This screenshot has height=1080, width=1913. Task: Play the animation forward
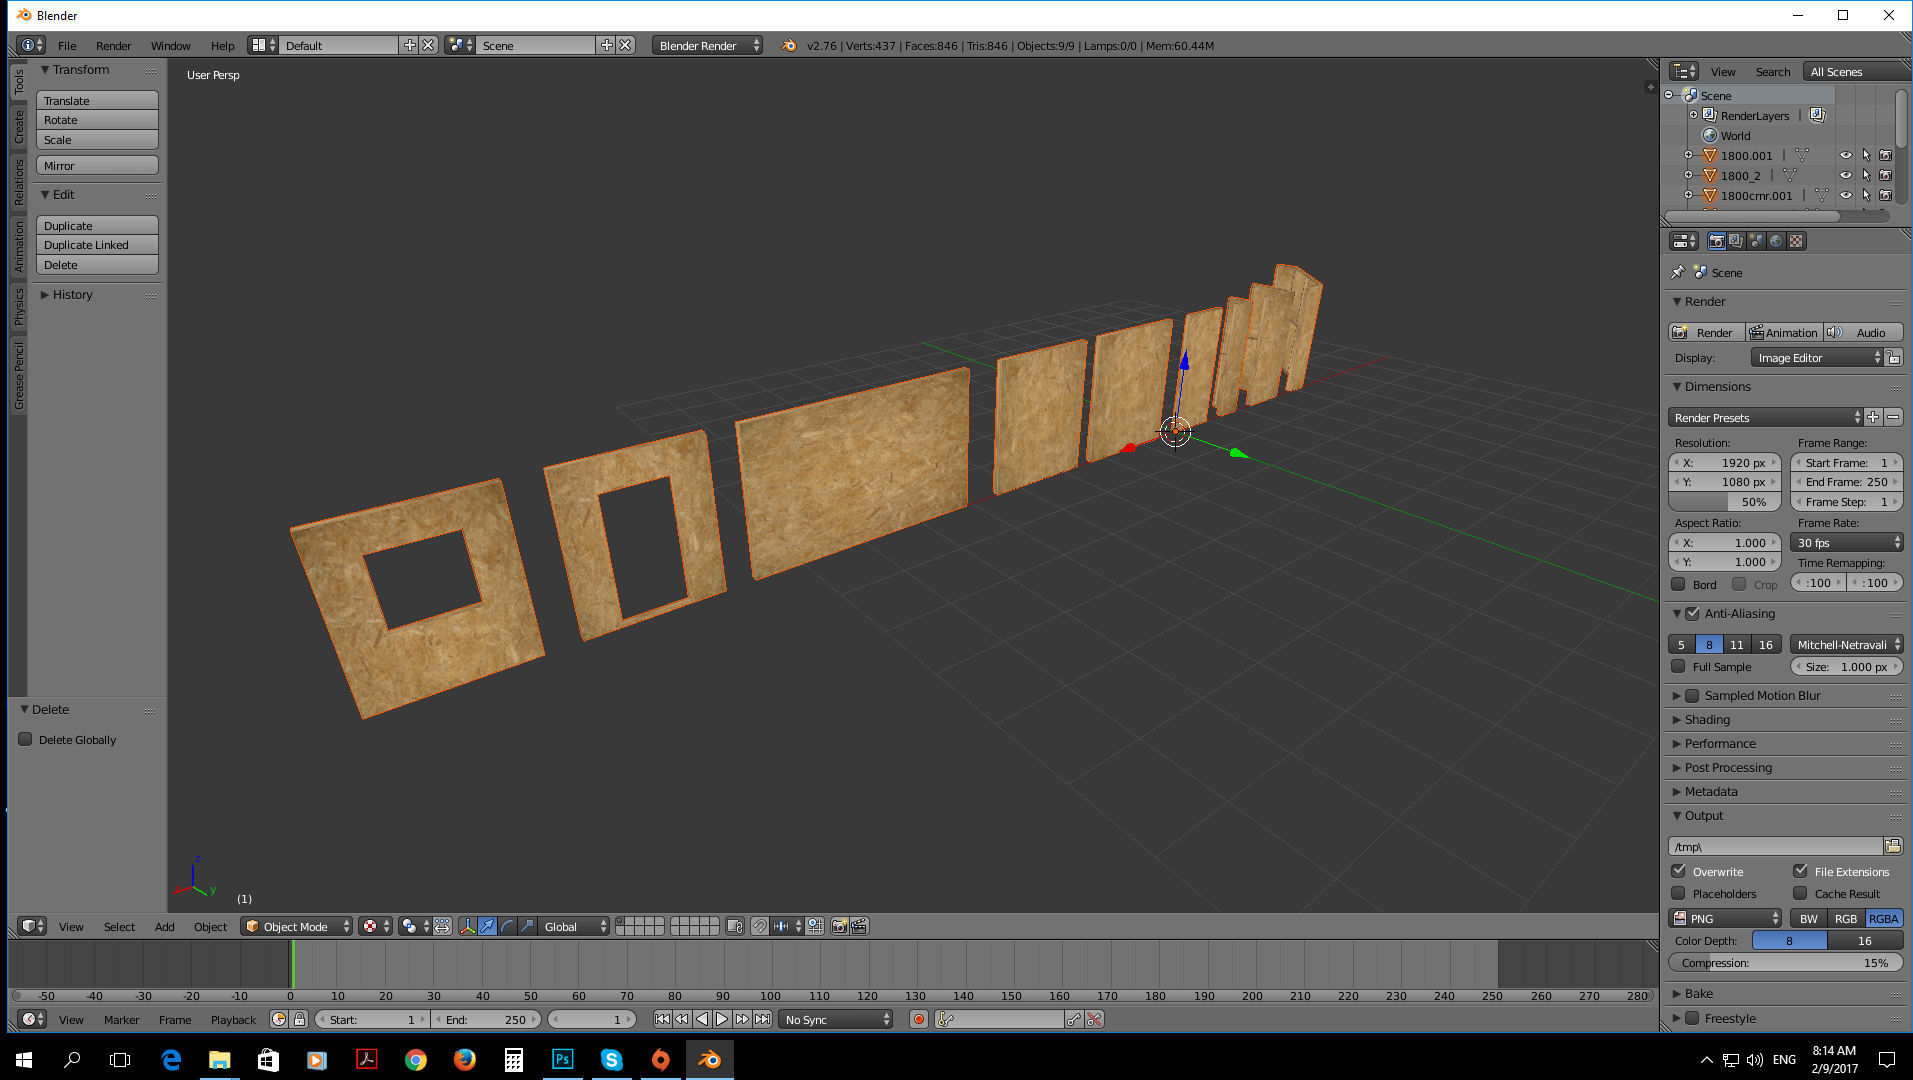[722, 1019]
